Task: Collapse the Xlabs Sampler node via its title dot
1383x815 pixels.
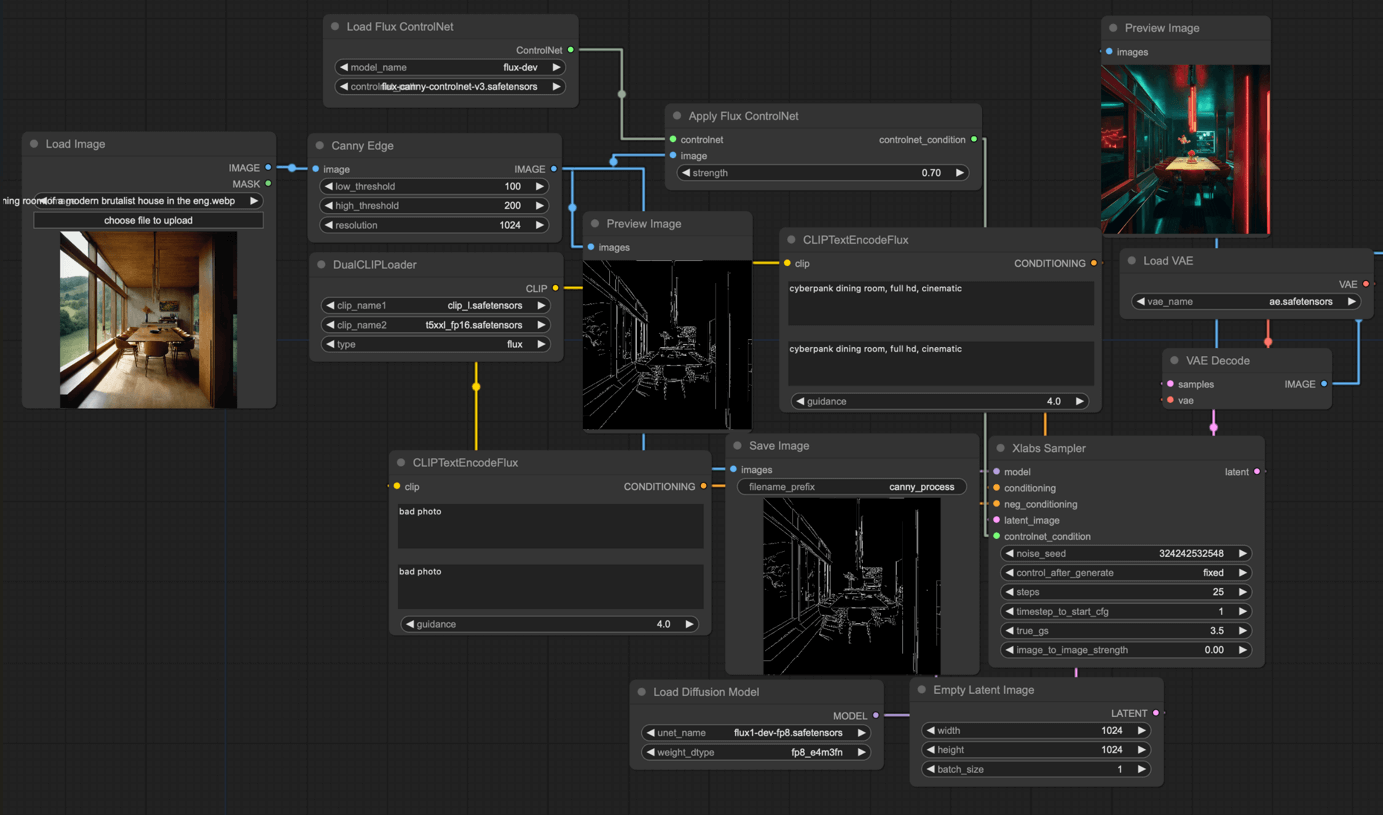Action: (1001, 448)
